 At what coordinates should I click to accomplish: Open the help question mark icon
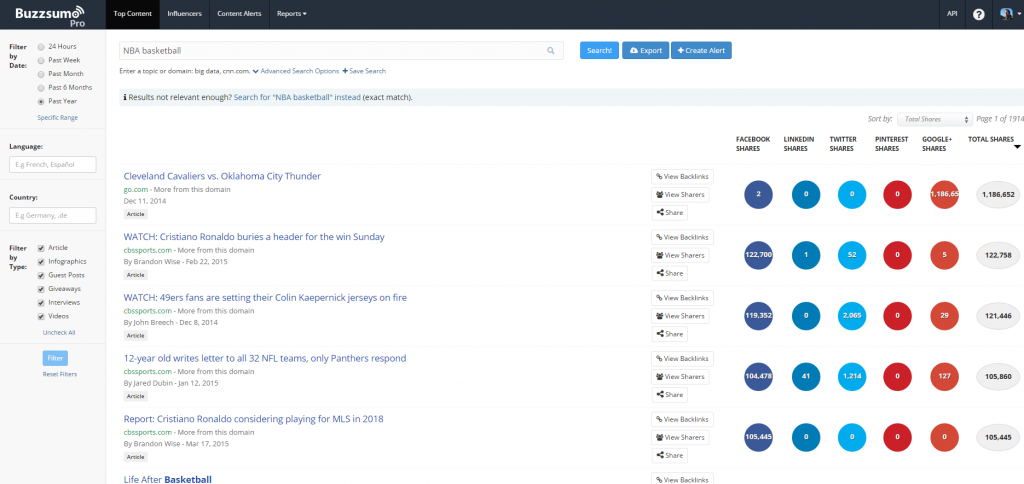pos(978,14)
